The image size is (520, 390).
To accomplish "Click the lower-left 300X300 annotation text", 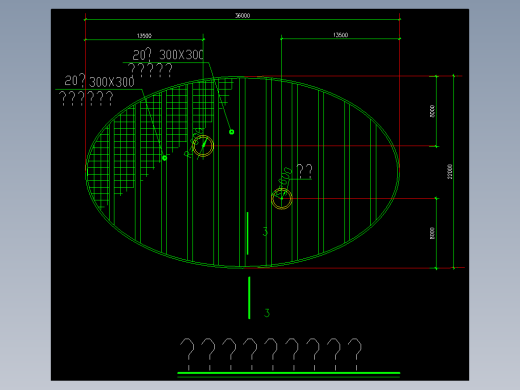I will (112, 82).
